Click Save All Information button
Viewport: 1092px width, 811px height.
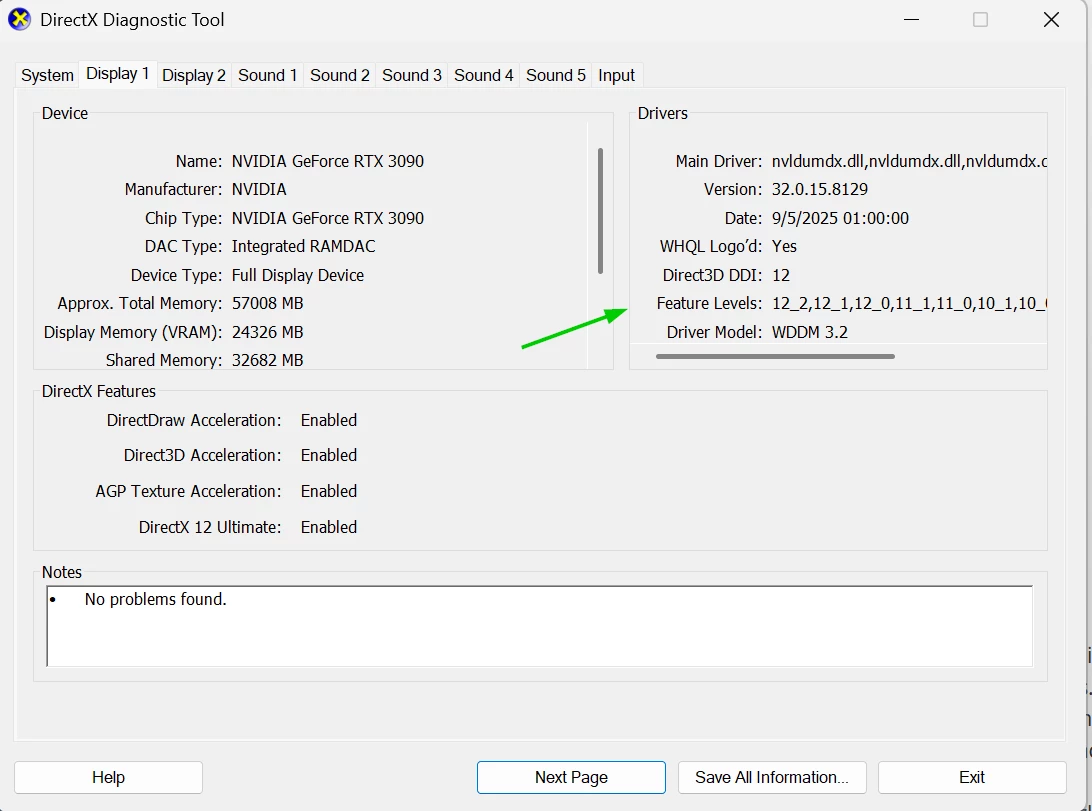point(772,777)
